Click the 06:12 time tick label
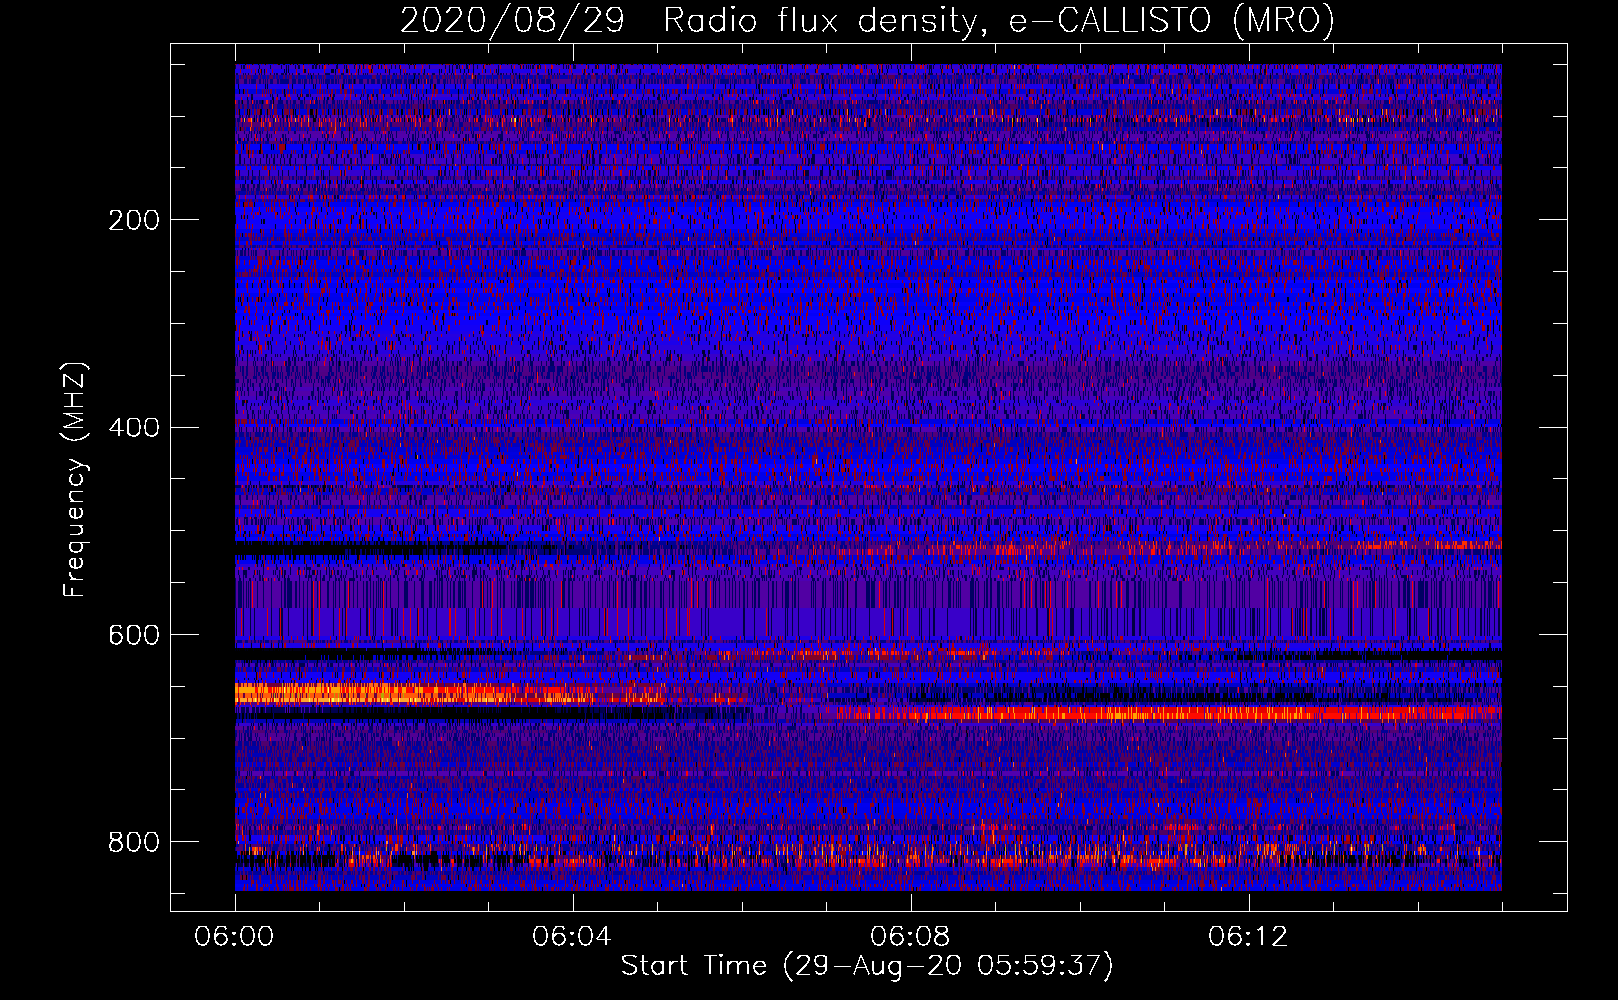 [1248, 937]
